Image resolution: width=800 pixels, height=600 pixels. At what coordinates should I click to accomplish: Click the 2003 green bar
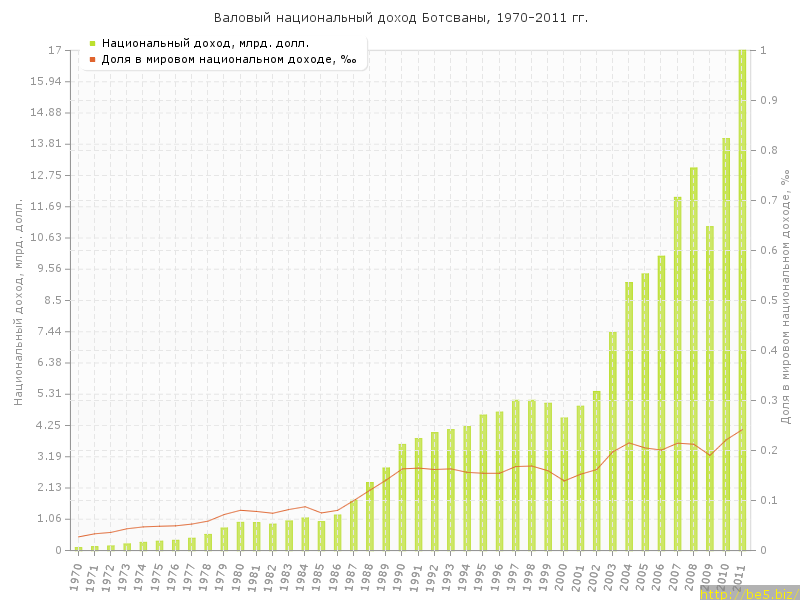(x=613, y=440)
